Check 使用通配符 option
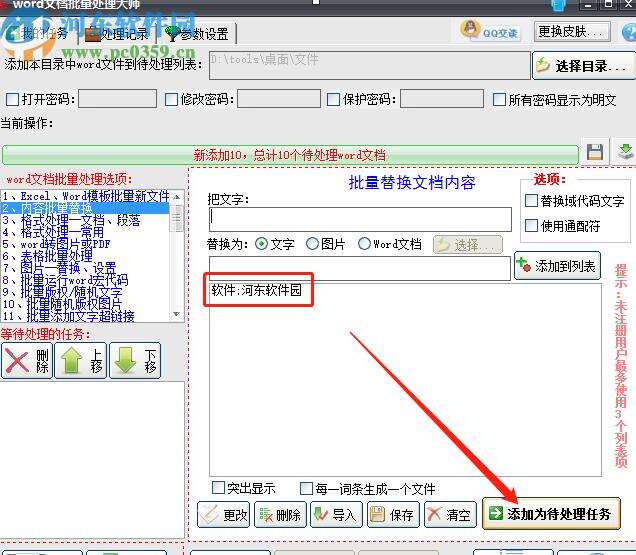 pos(531,226)
